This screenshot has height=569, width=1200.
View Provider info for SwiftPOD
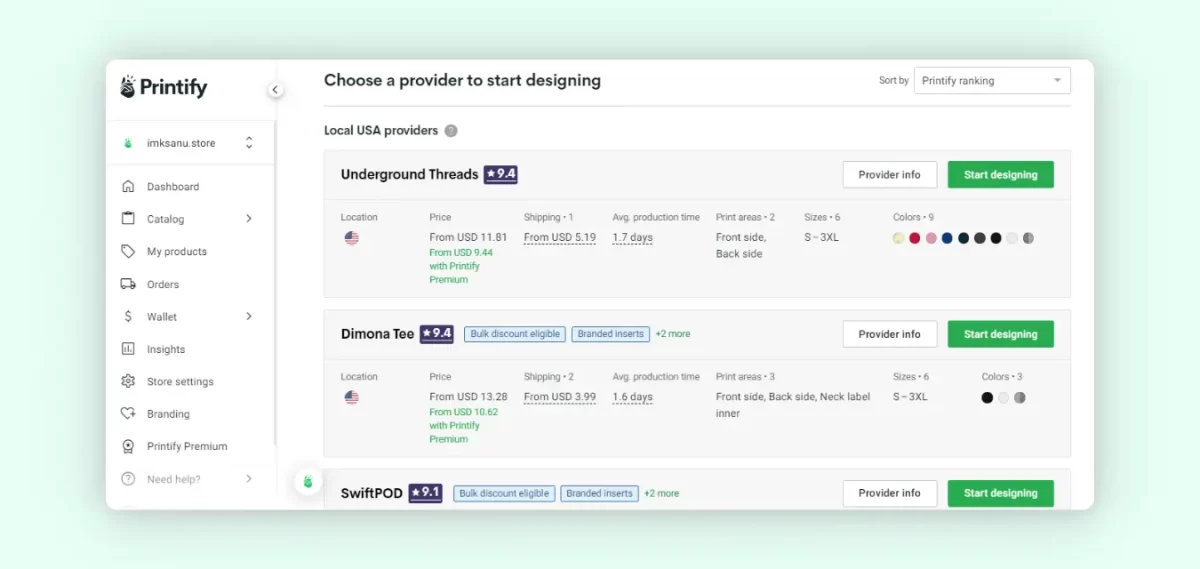click(x=889, y=493)
